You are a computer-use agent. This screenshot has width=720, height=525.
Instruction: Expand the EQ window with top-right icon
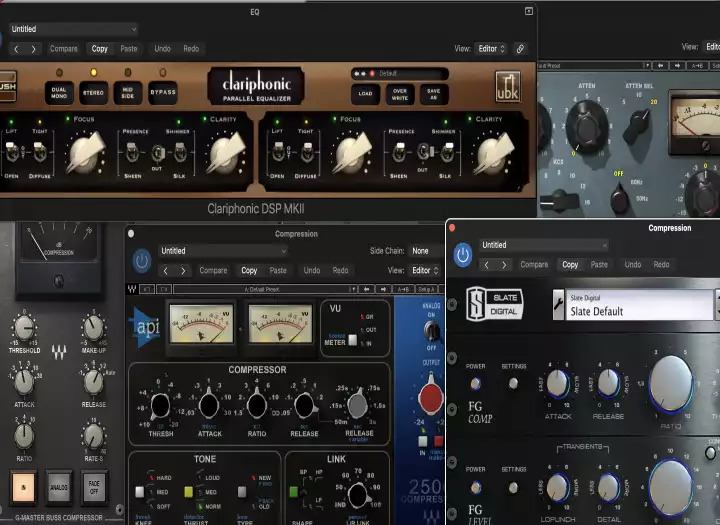[x=529, y=11]
